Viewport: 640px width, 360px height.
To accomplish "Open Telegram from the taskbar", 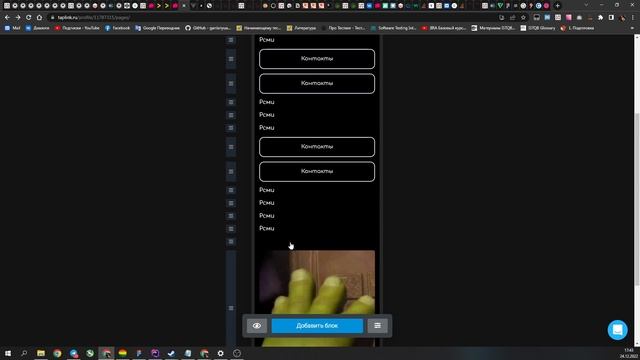I will (x=73, y=353).
